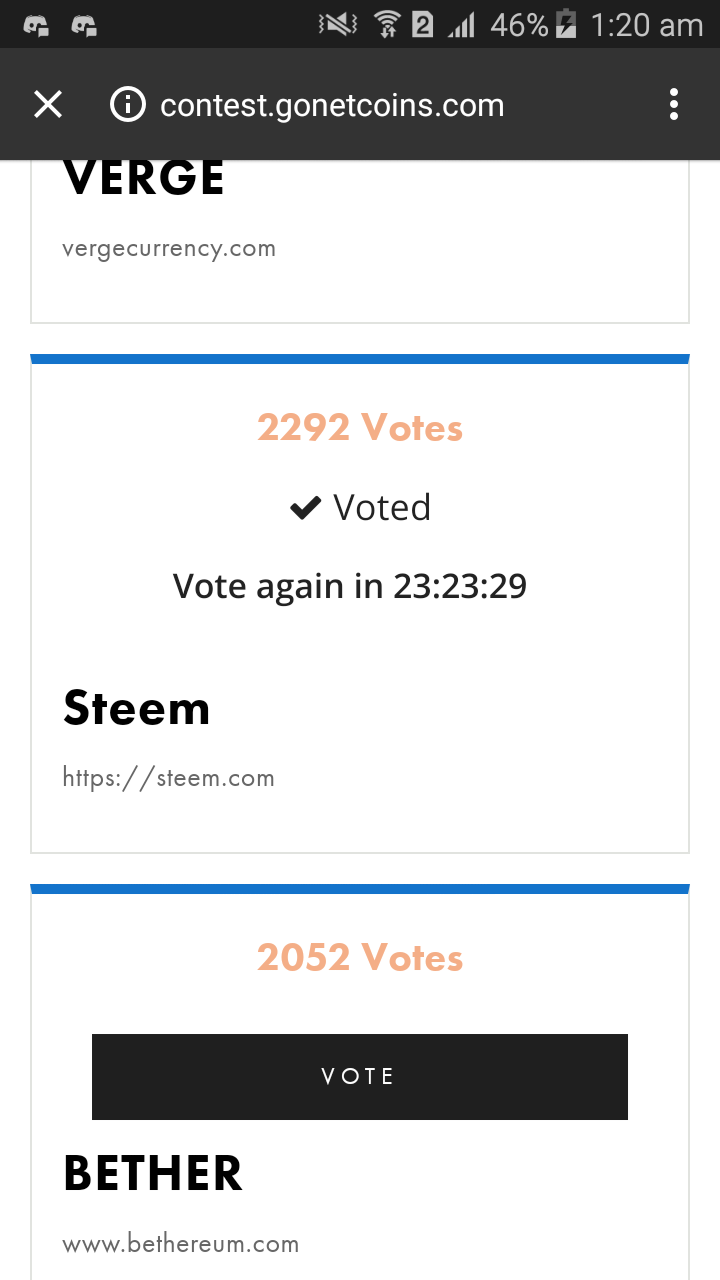Close the browser custom tab
Screen dimensions: 720x1280
pyautogui.click(x=48, y=104)
